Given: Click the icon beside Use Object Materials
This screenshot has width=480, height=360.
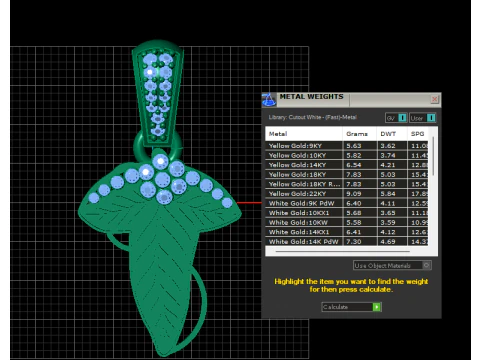Looking at the screenshot, I should coord(426,265).
